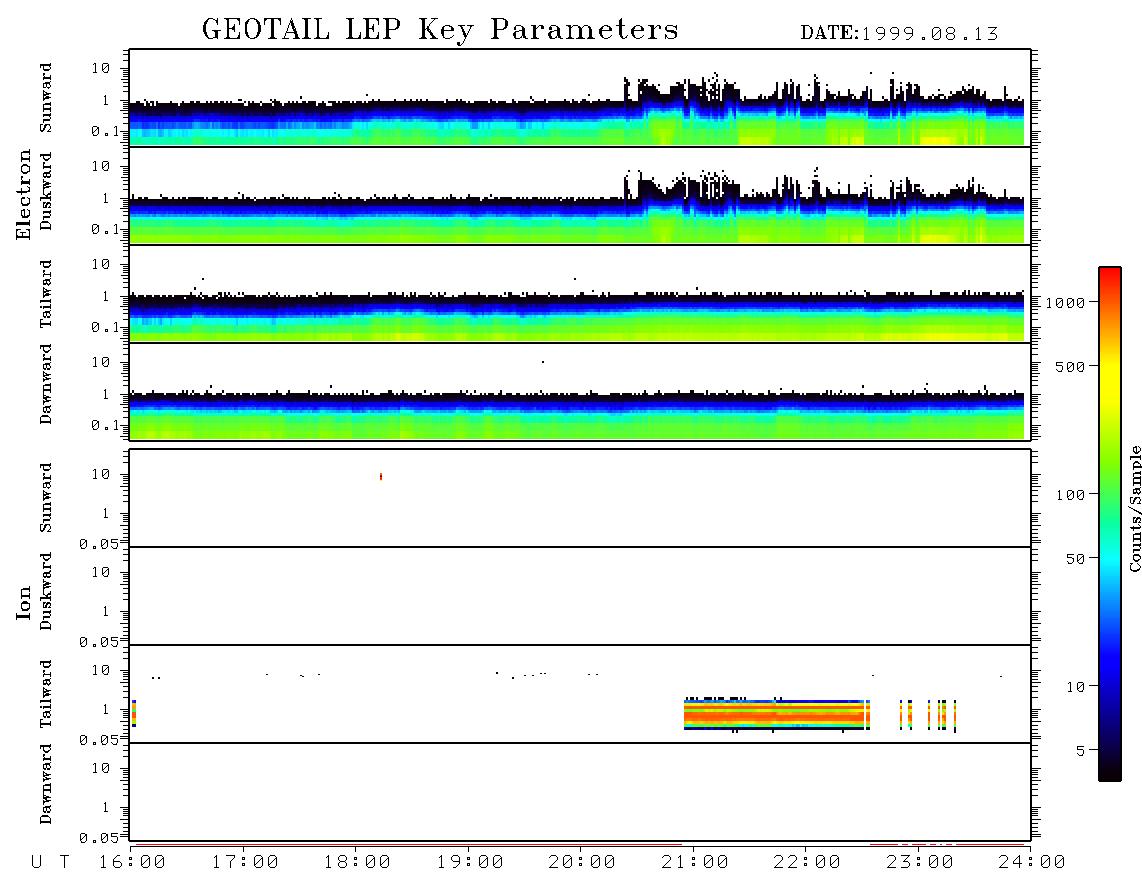Select the vertical "Ion" group label
This screenshot has height=880, width=1142.
pyautogui.click(x=24, y=602)
